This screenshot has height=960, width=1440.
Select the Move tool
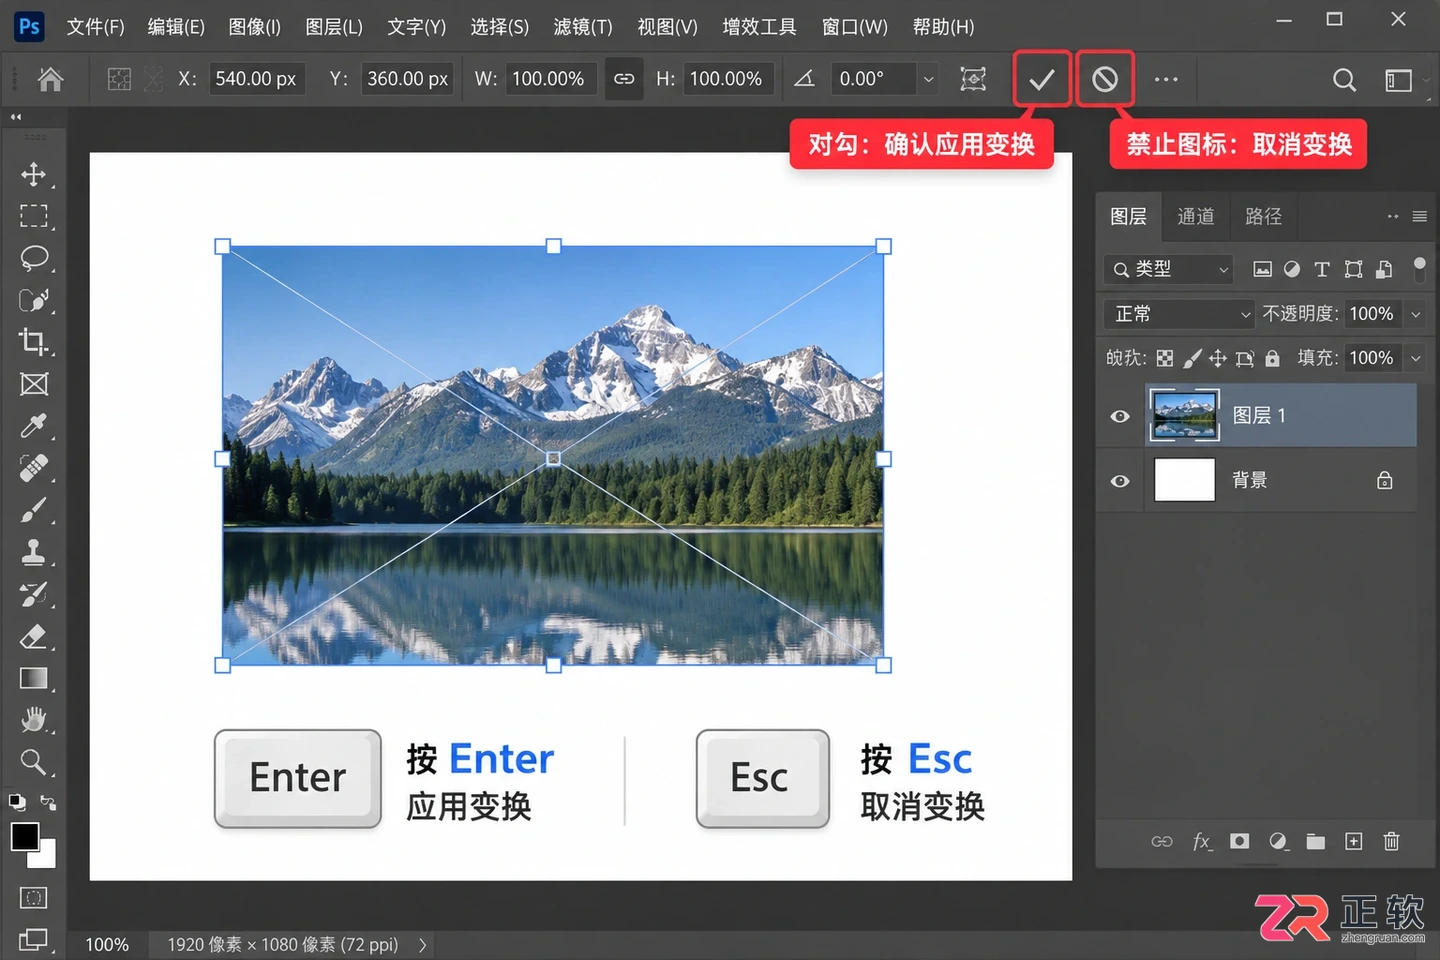pyautogui.click(x=33, y=174)
